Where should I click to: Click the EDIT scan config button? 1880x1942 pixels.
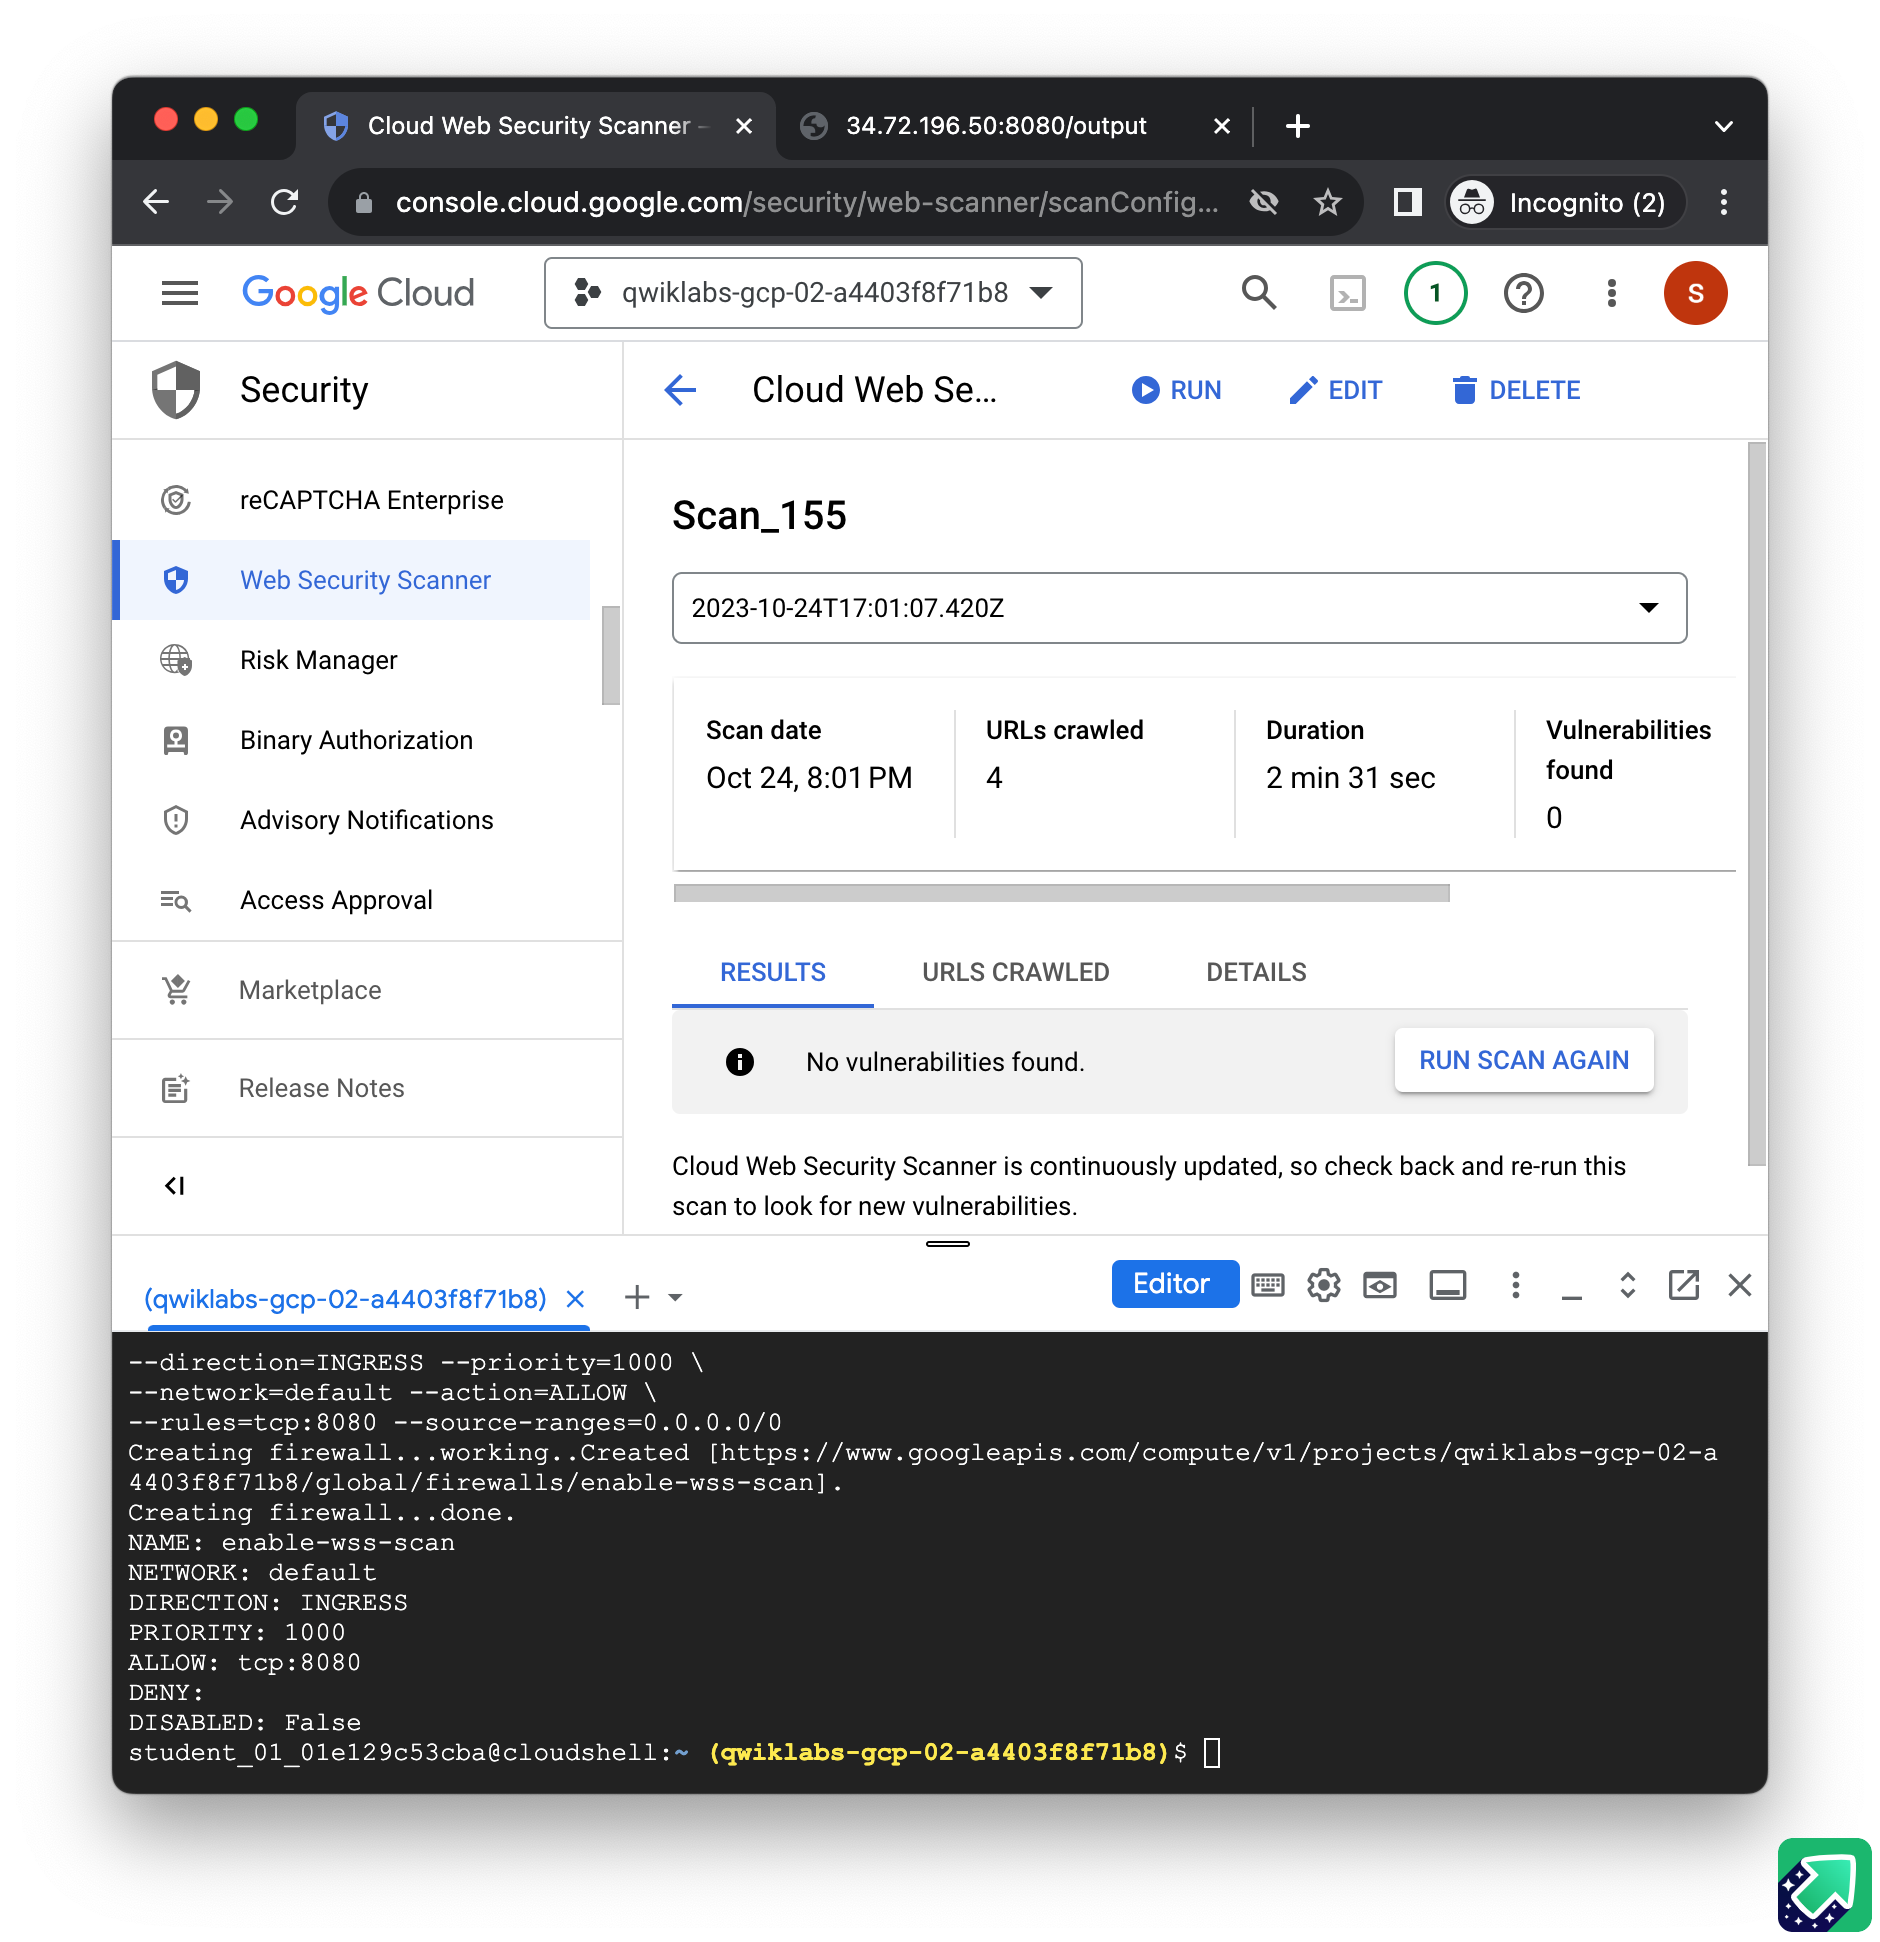(1335, 390)
